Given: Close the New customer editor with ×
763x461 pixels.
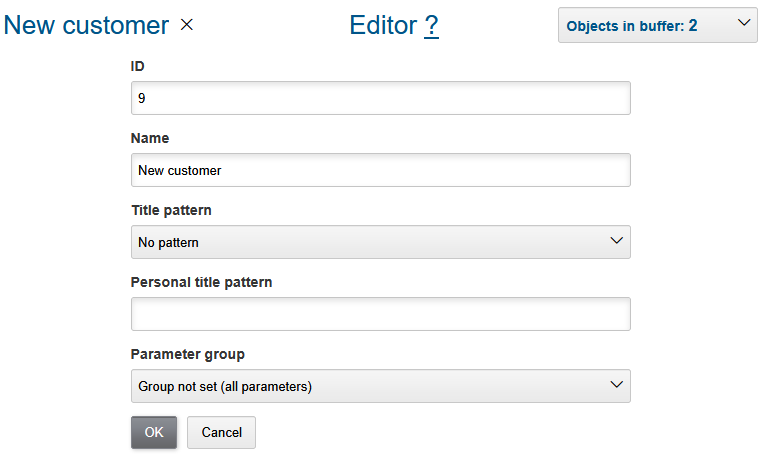Looking at the screenshot, I should coord(187,26).
